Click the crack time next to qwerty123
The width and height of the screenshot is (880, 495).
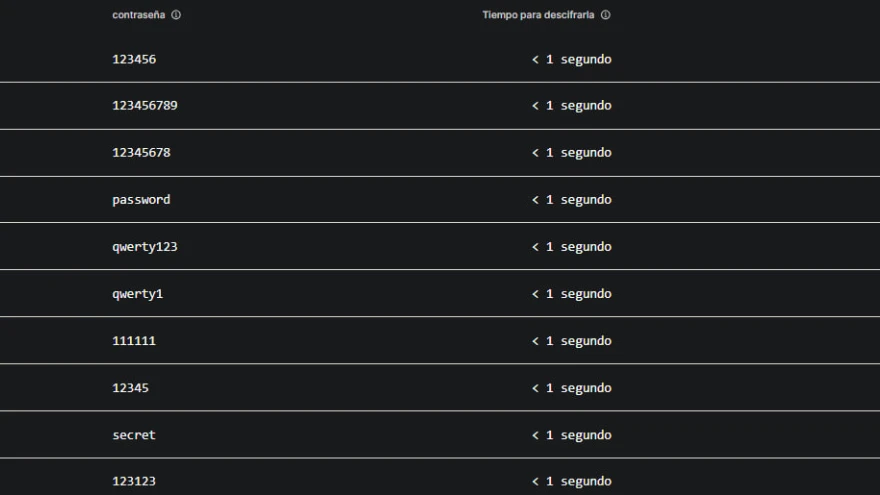tap(571, 246)
